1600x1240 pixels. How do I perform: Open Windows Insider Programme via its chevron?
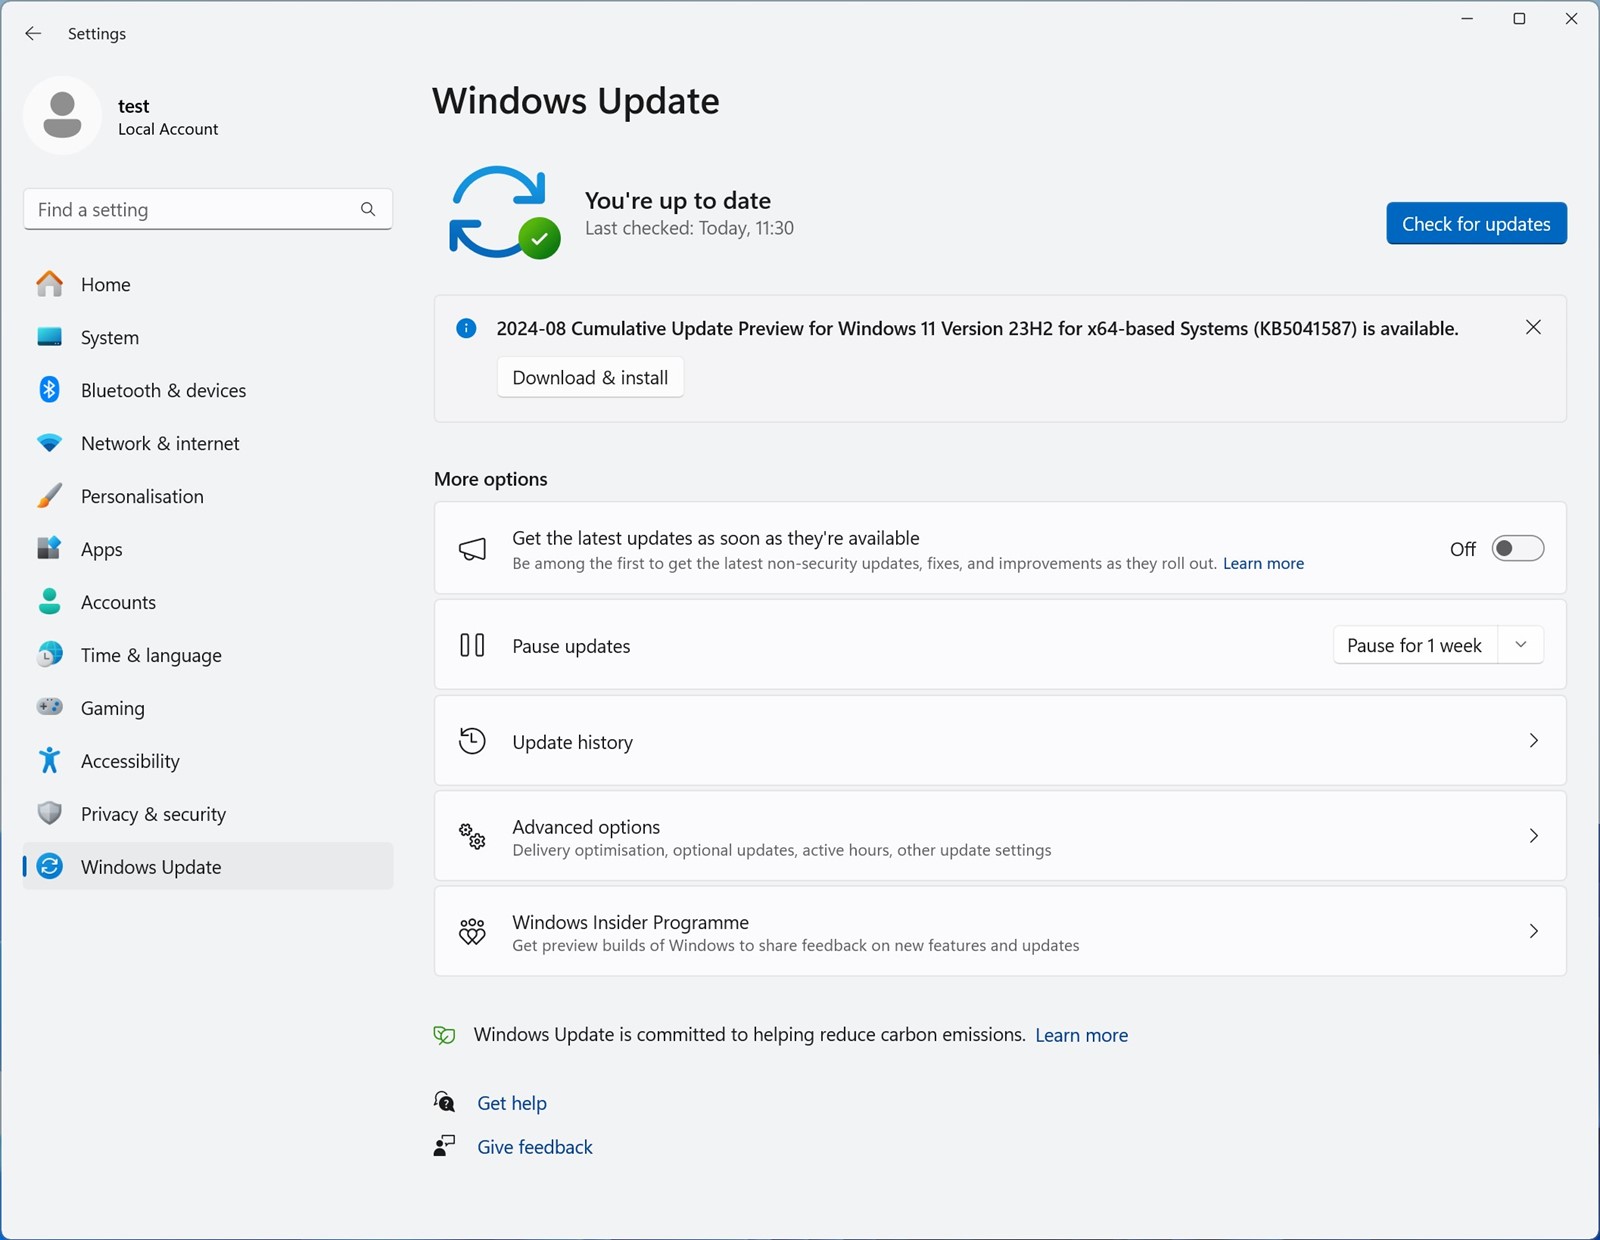1534,932
